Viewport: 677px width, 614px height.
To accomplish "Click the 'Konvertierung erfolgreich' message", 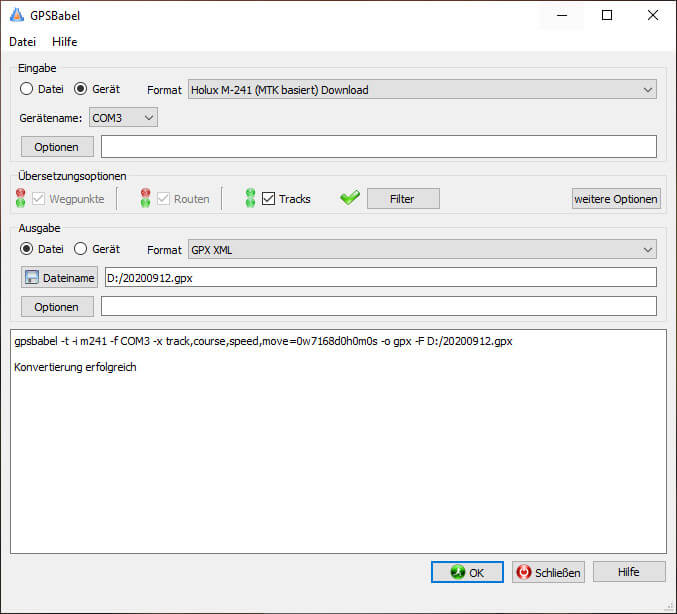I will click(75, 367).
